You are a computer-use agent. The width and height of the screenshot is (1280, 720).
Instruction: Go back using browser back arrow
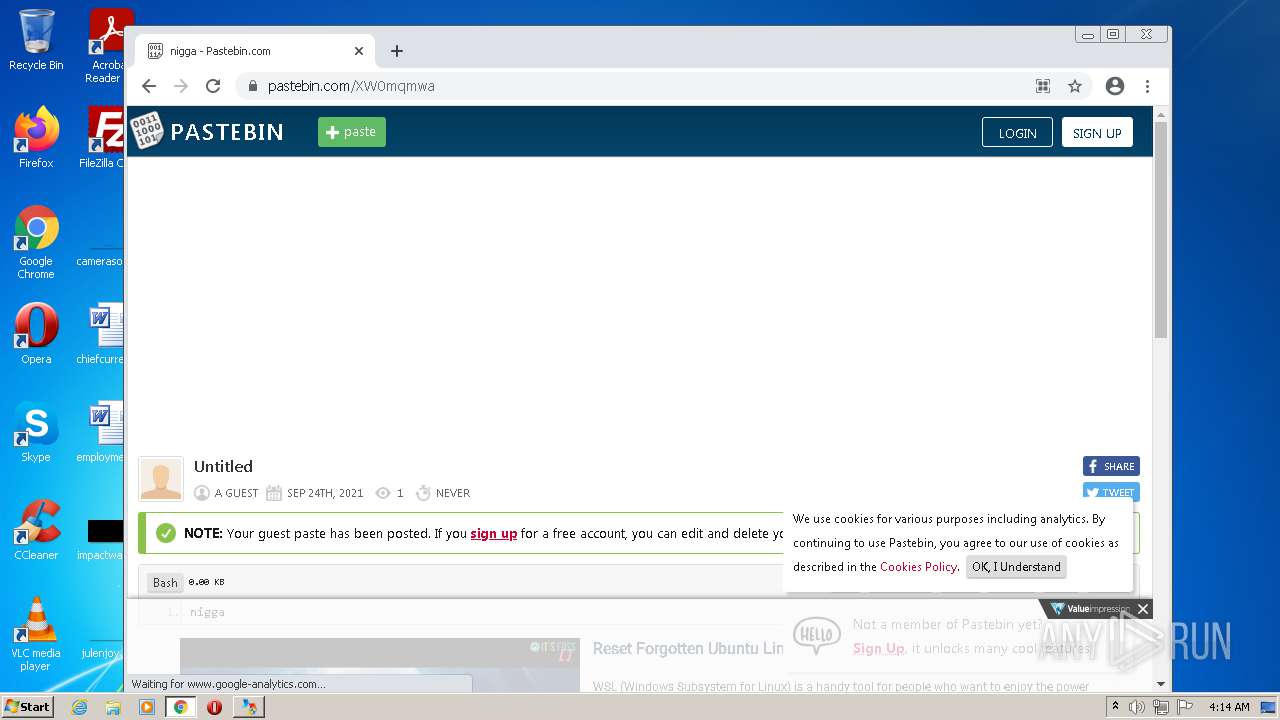(149, 86)
